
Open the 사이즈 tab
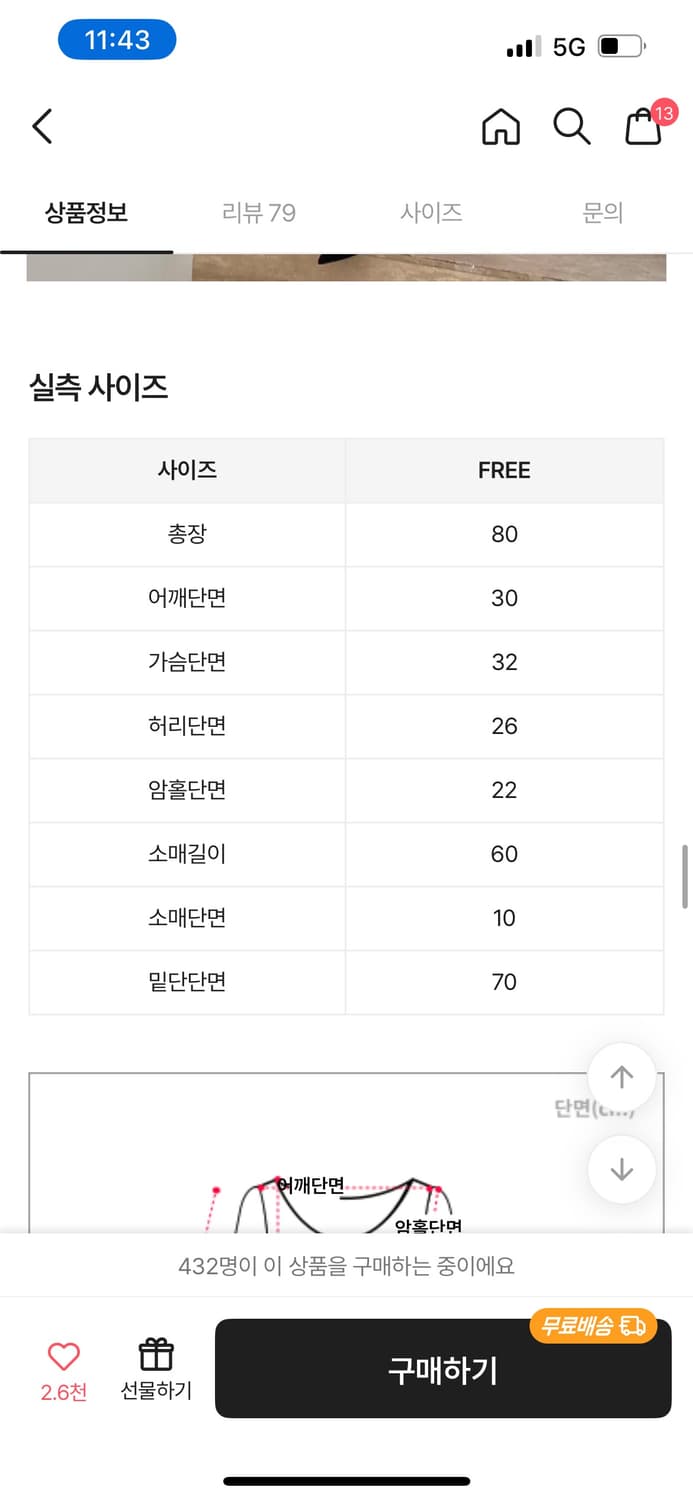[x=430, y=211]
